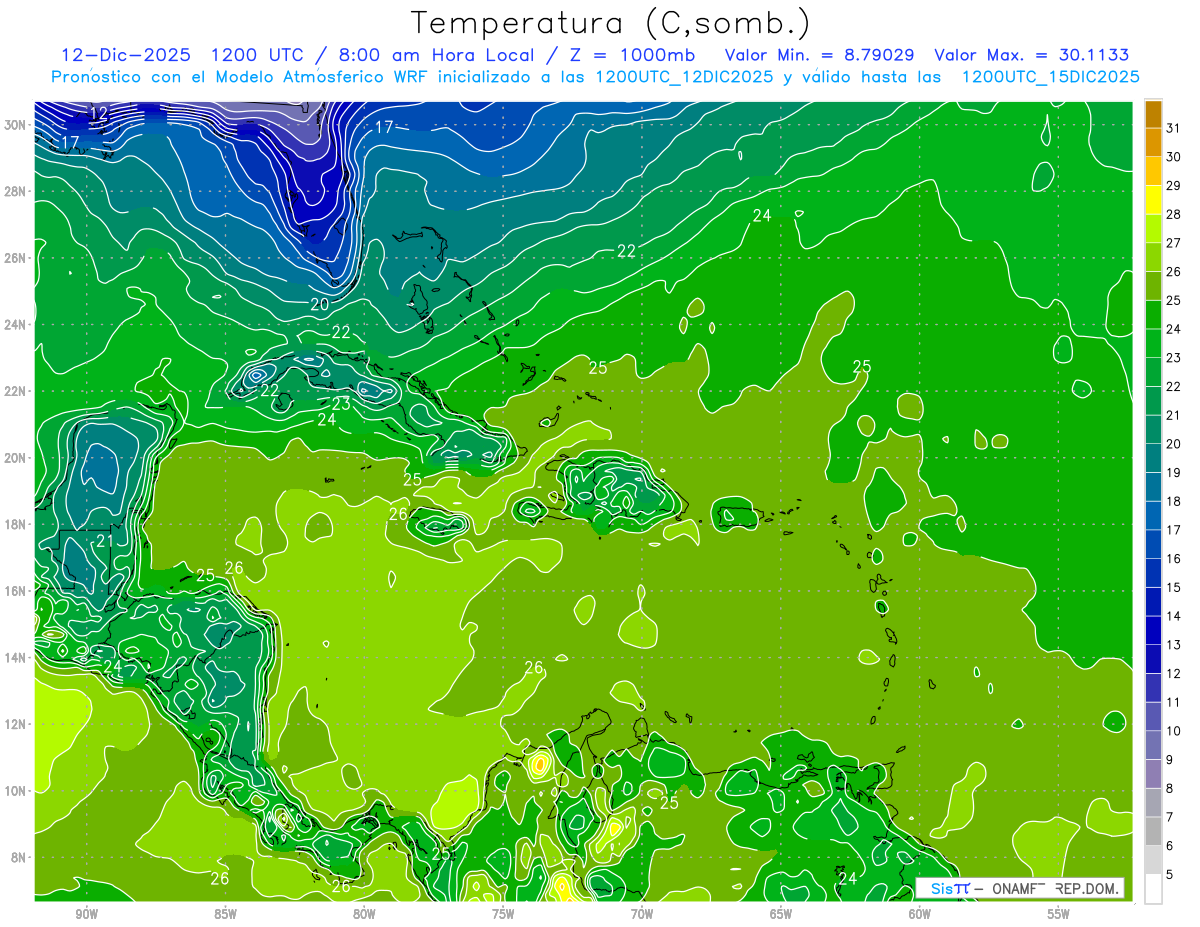Screen dimensions: 1200x927
Task: Click the light gray colorbar segment between 6 and 7
Action: coord(1153,831)
